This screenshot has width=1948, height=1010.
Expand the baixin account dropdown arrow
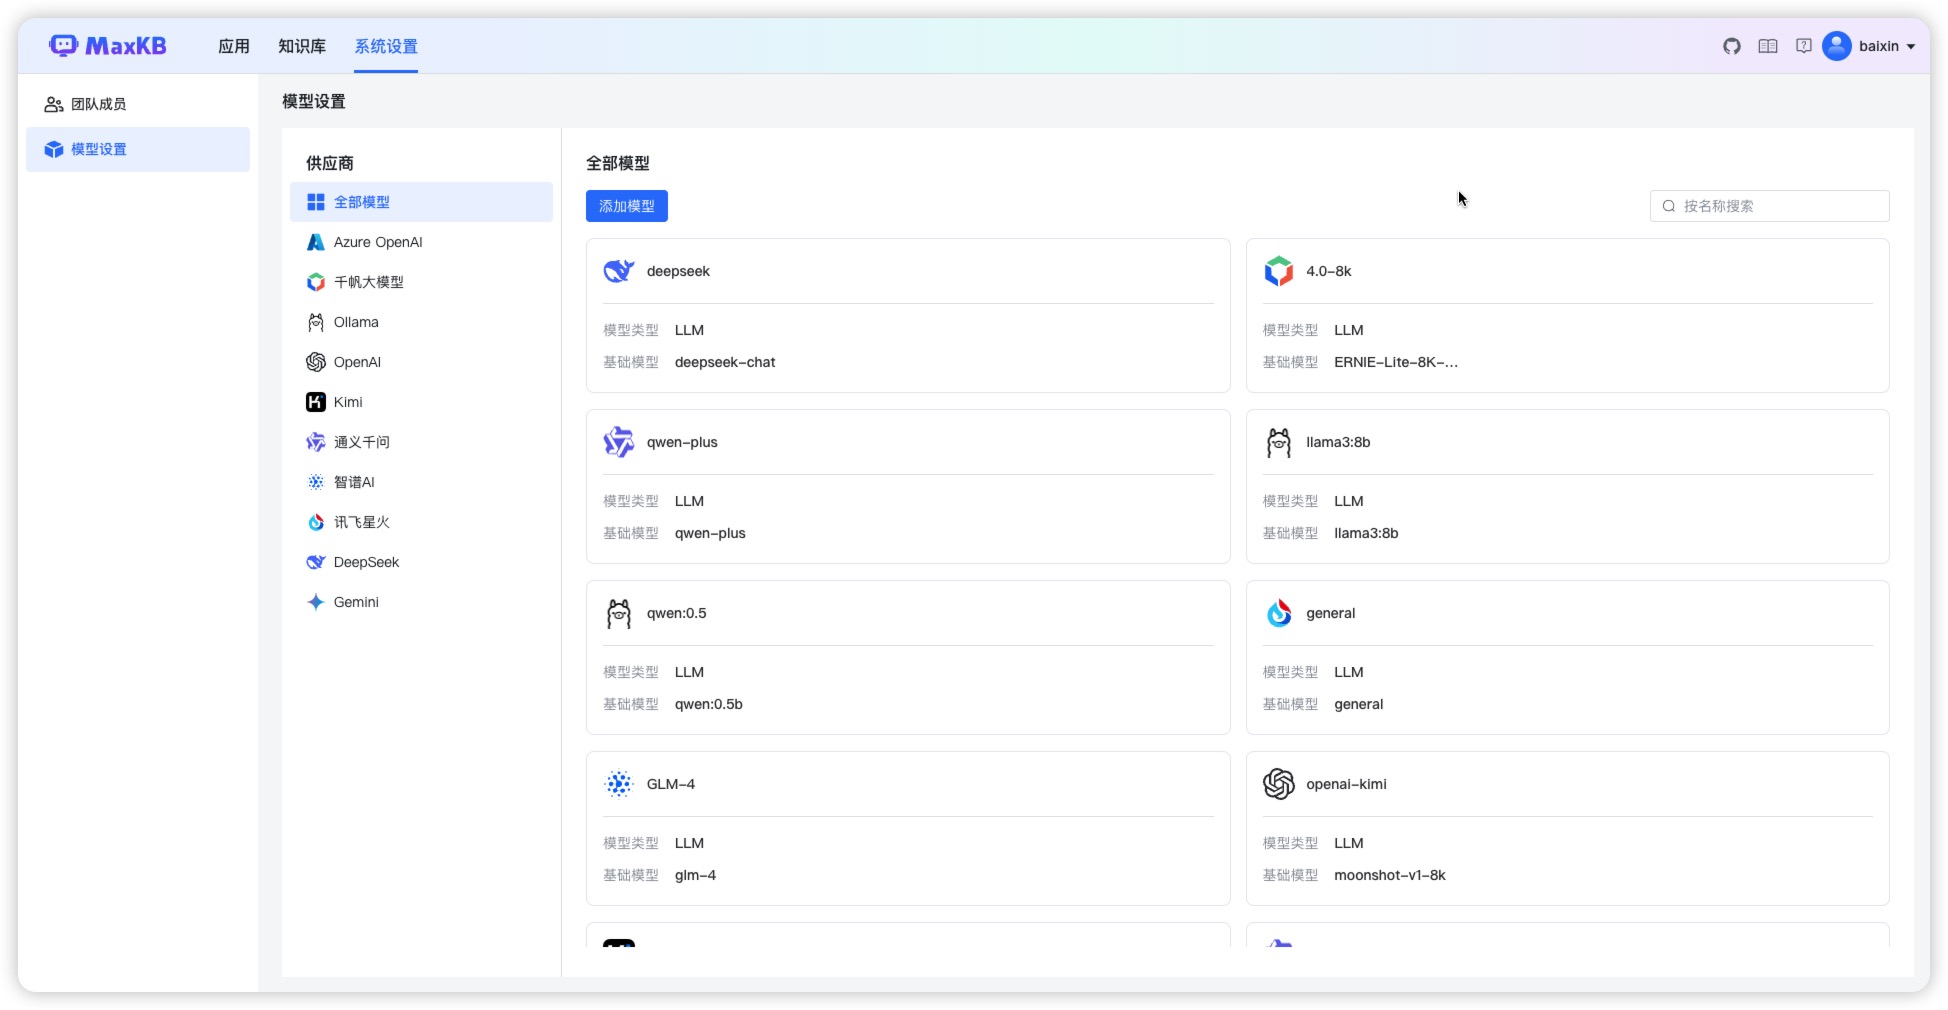(1911, 47)
